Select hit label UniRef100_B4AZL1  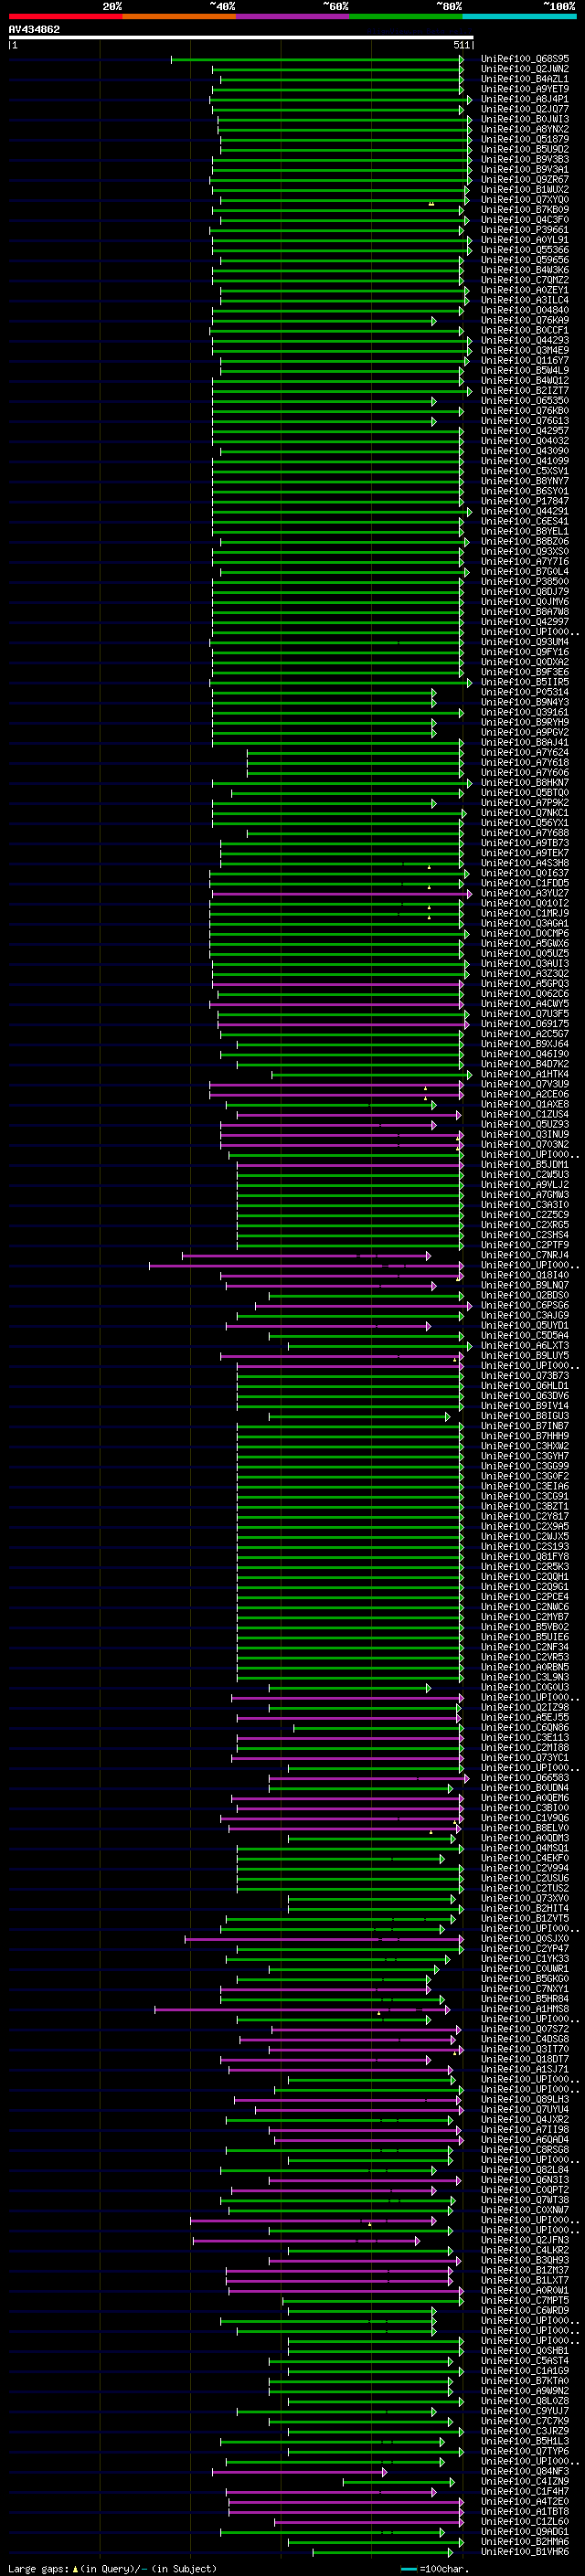(525, 79)
